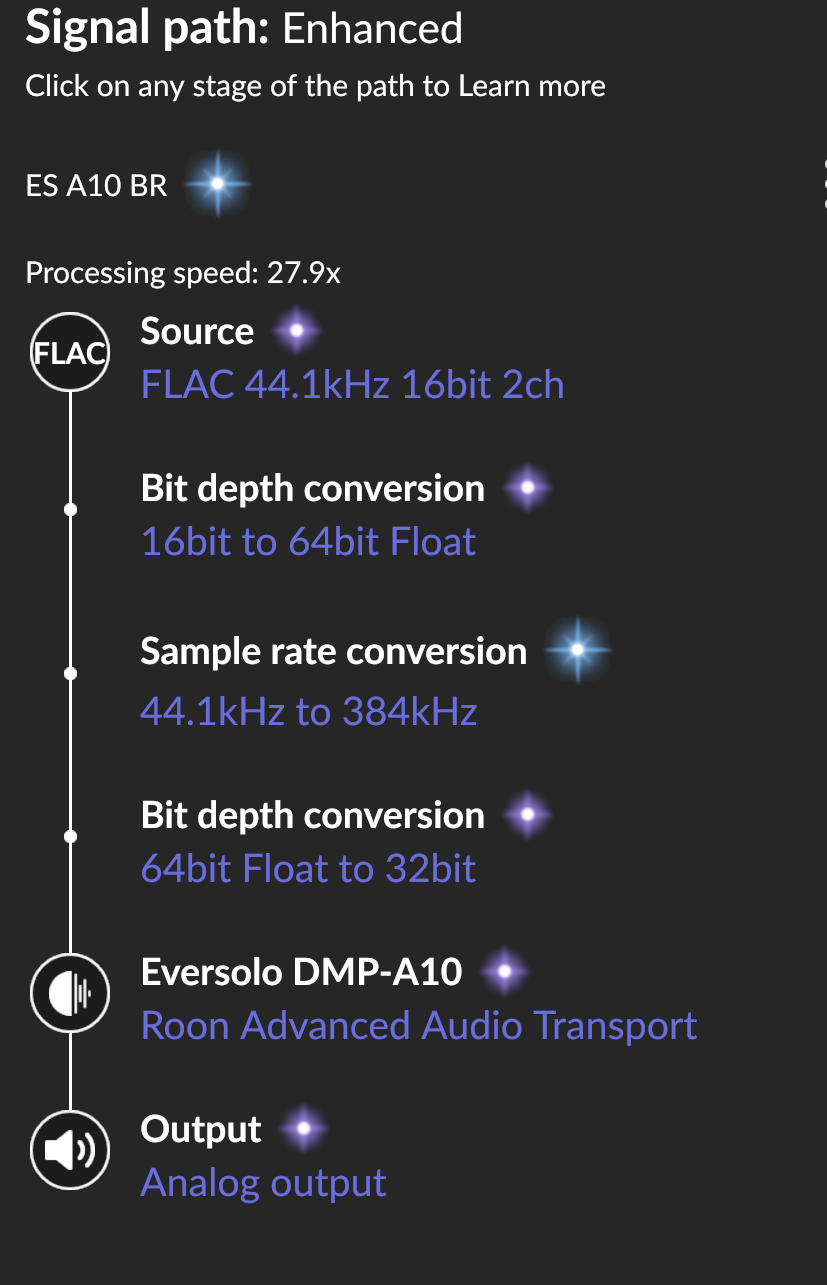Open FLAC 44.1kHz 16bit 2ch details
This screenshot has width=827, height=1285.
352,385
